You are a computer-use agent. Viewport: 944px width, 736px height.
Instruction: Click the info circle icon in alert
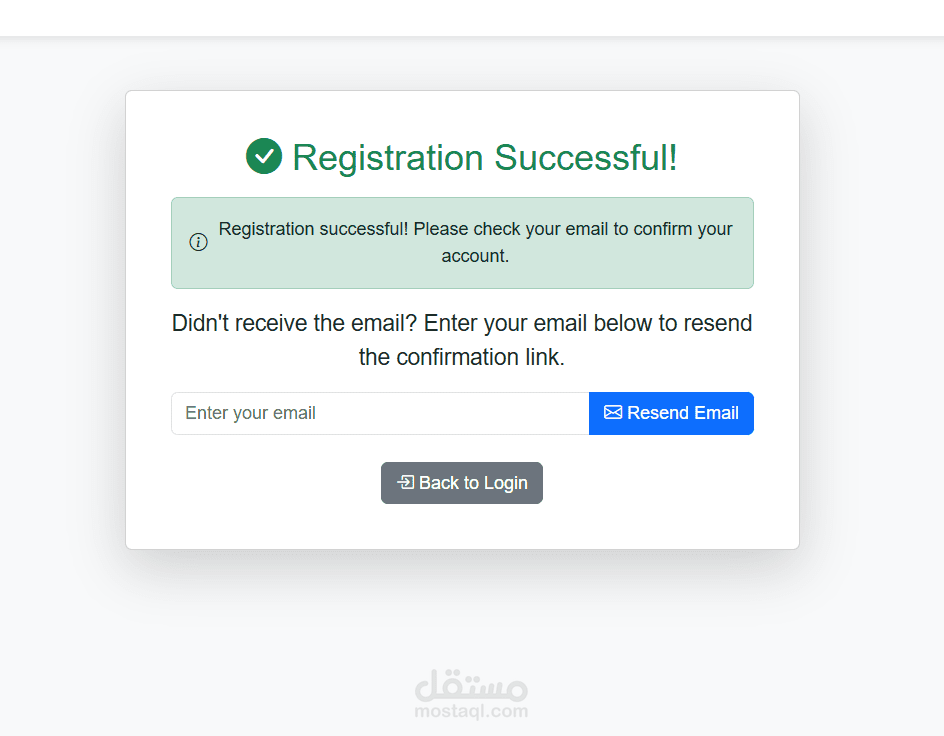pyautogui.click(x=198, y=242)
